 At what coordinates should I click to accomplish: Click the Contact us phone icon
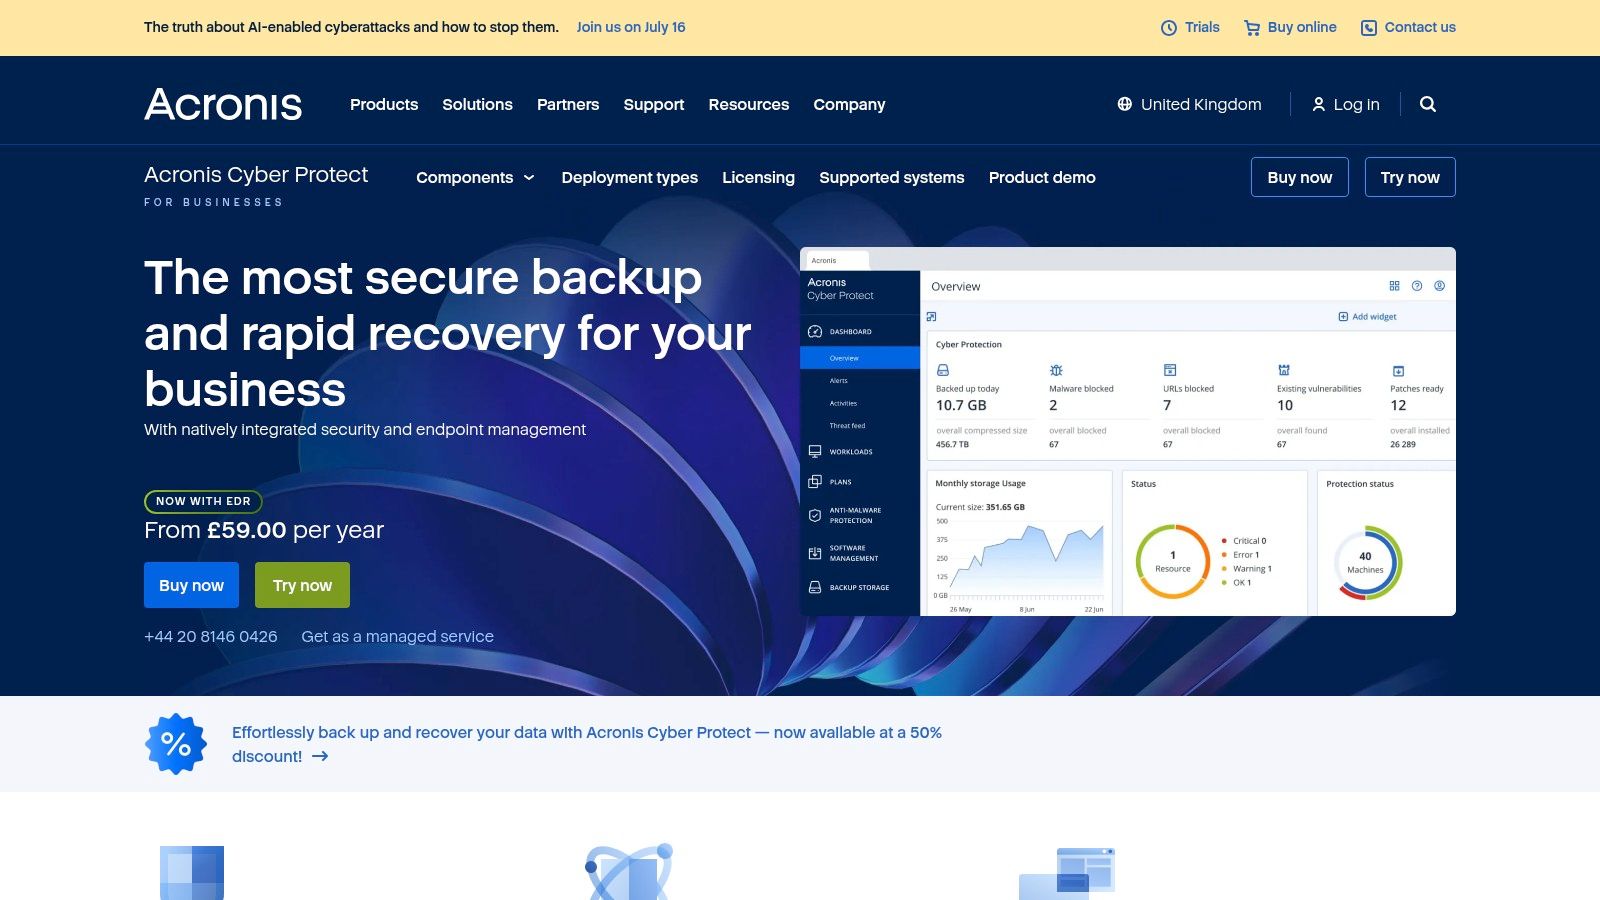point(1369,28)
